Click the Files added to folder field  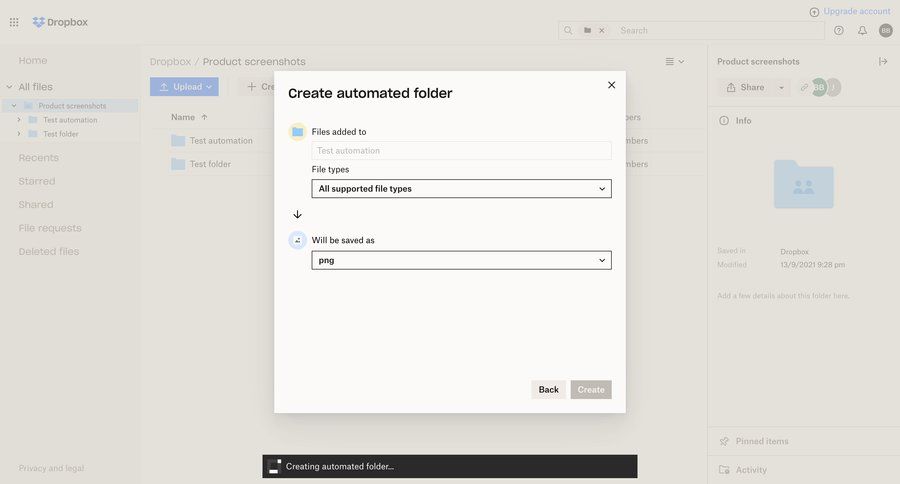461,150
